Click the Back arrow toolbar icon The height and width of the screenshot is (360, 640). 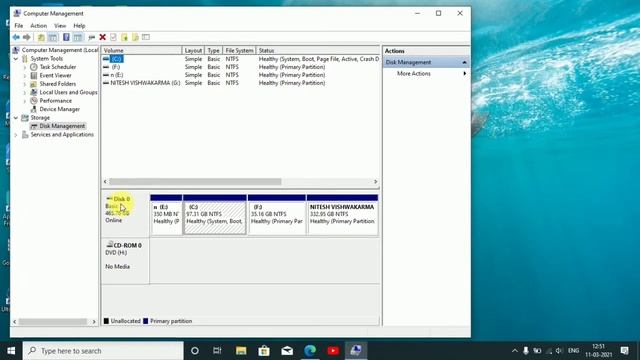click(x=16, y=37)
